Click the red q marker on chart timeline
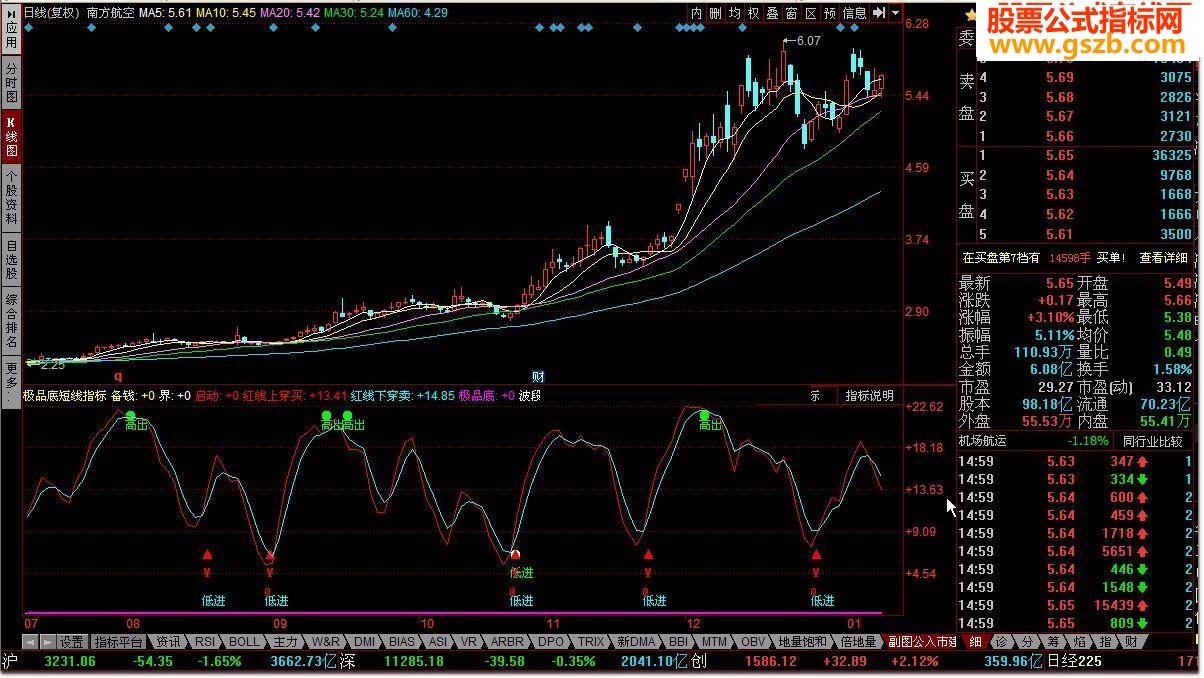The width and height of the screenshot is (1204, 678). pos(118,376)
